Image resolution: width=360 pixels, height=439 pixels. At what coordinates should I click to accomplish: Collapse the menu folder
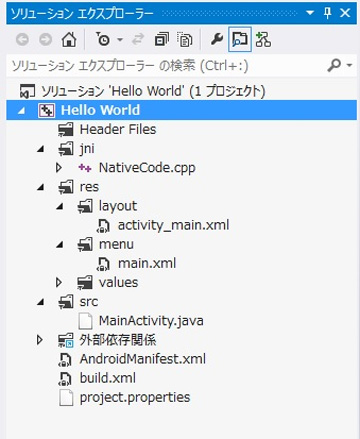pyautogui.click(x=60, y=245)
